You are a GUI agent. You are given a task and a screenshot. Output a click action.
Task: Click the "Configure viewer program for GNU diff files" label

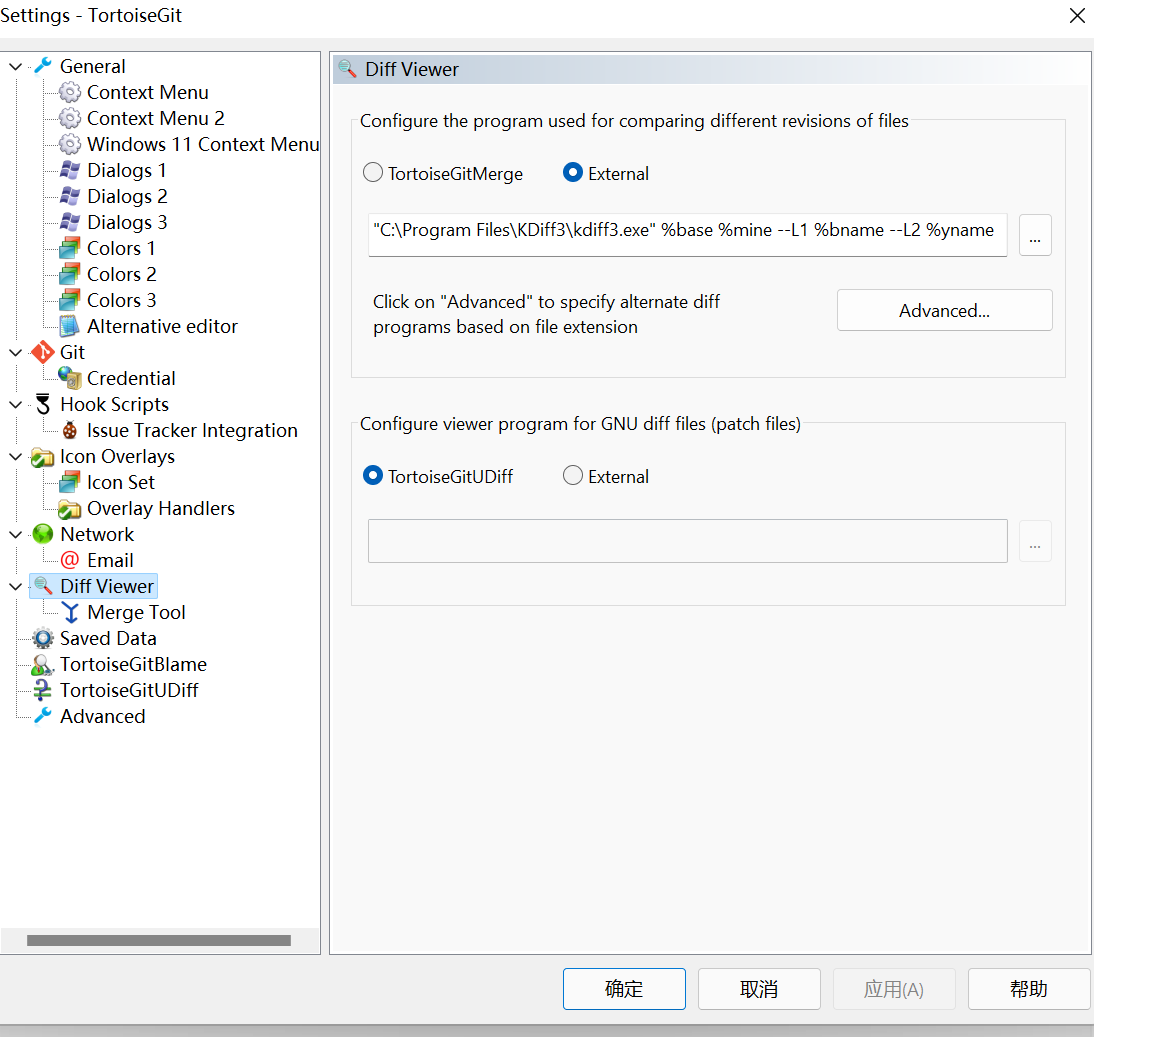coord(580,424)
